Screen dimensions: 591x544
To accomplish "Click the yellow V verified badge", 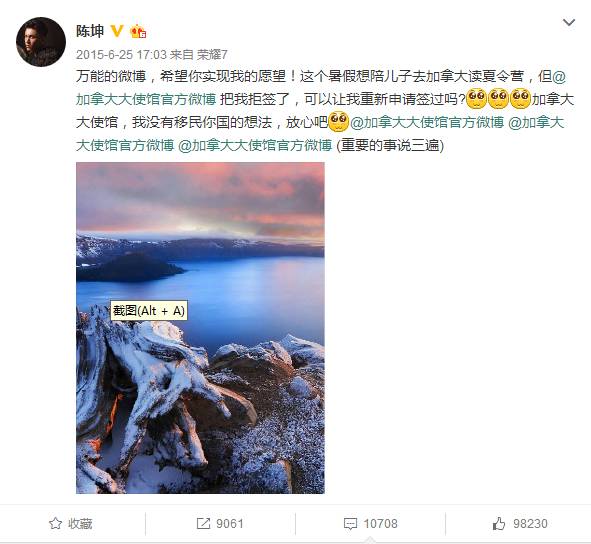I will point(117,31).
